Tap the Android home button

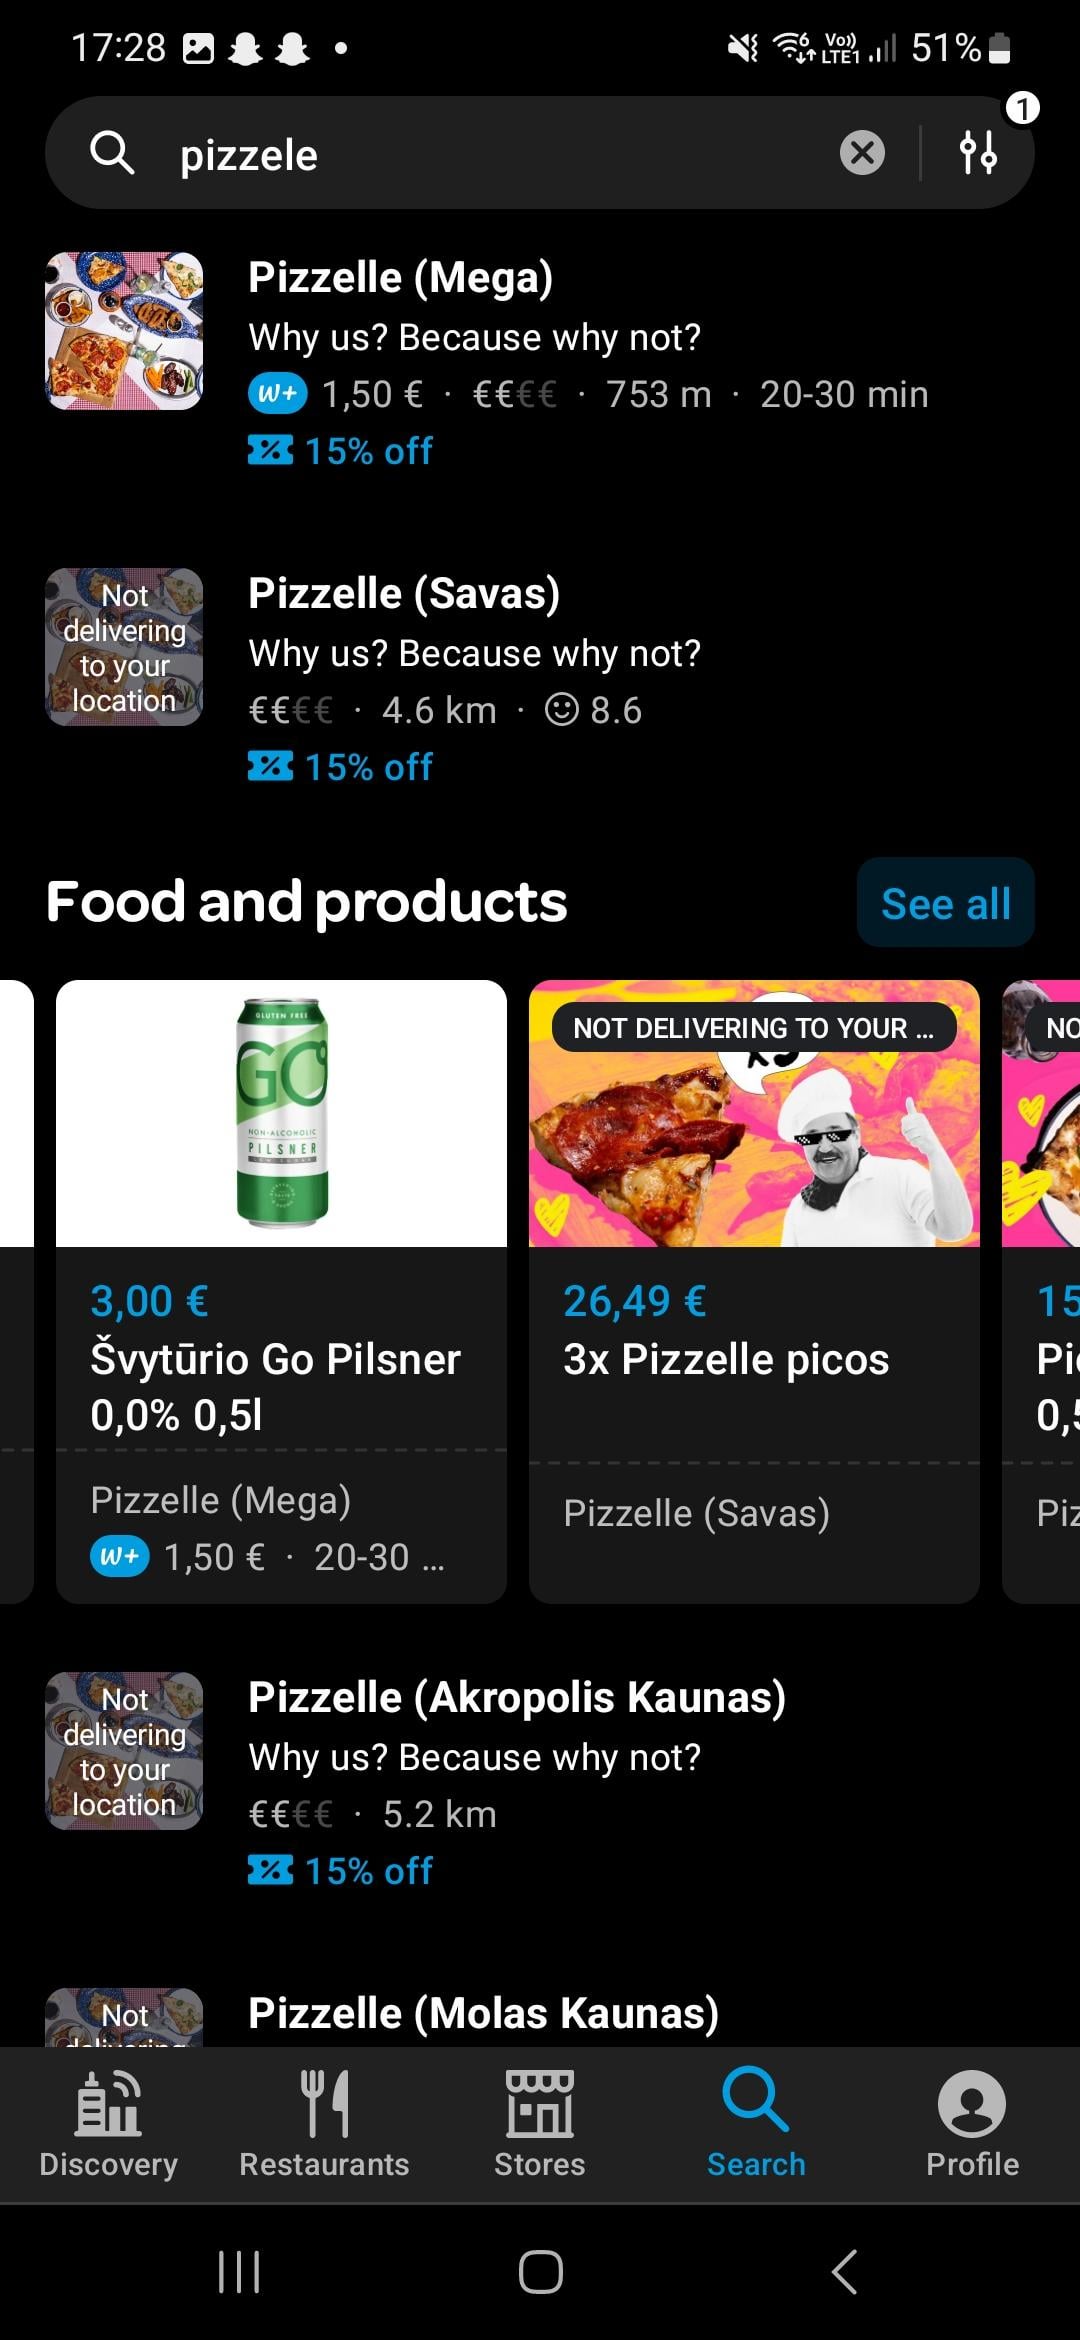coord(540,2272)
